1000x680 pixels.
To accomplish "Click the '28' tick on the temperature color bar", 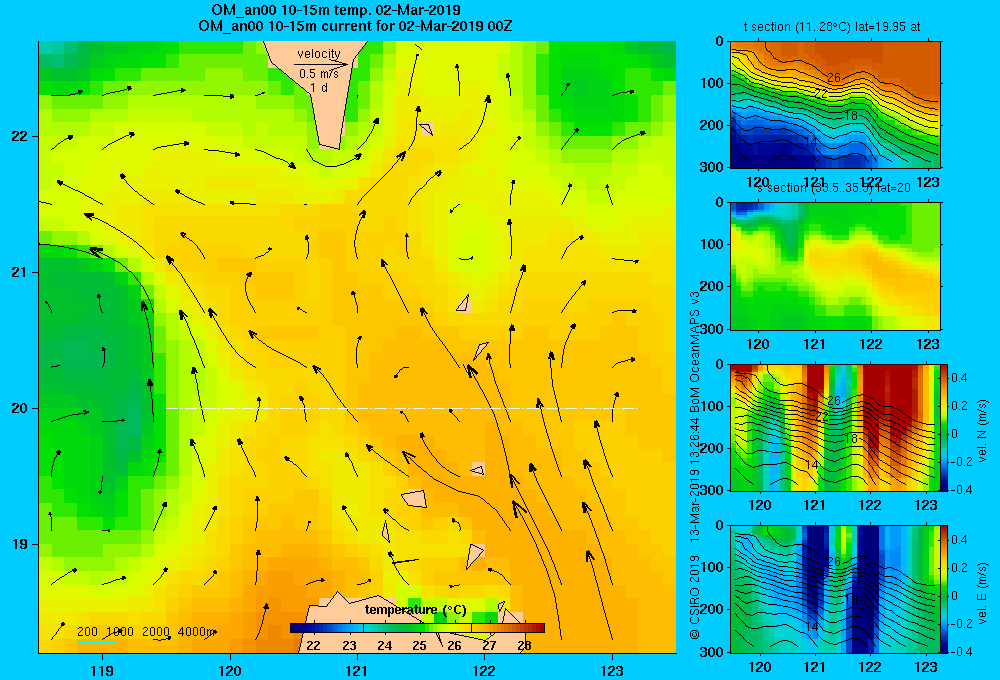I will click(x=524, y=646).
